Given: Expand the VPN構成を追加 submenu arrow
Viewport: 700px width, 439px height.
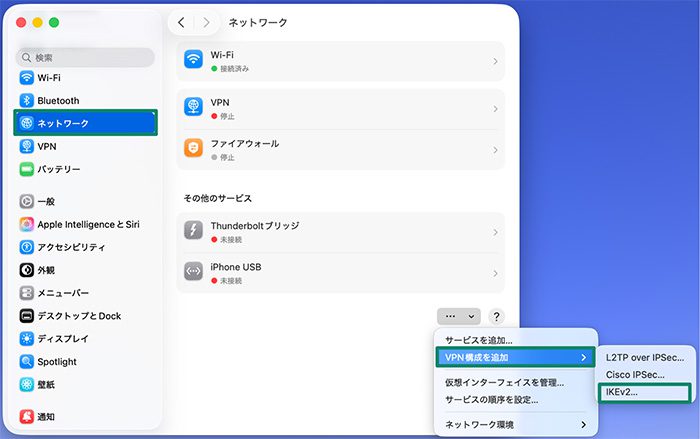Looking at the screenshot, I should 583,357.
